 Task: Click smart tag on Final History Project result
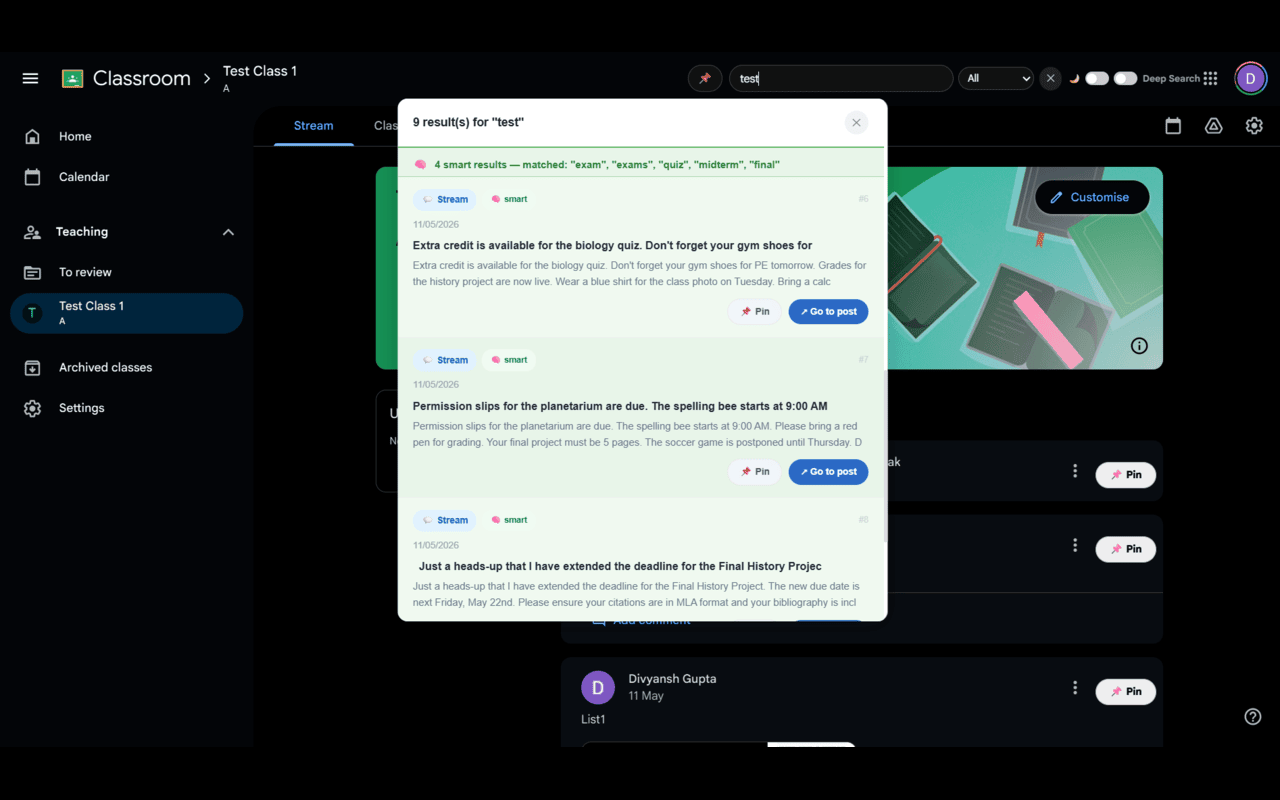509,520
